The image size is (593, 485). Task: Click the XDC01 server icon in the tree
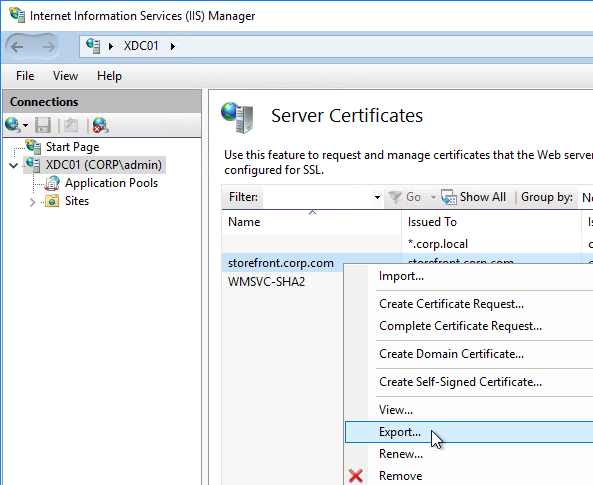pyautogui.click(x=33, y=165)
